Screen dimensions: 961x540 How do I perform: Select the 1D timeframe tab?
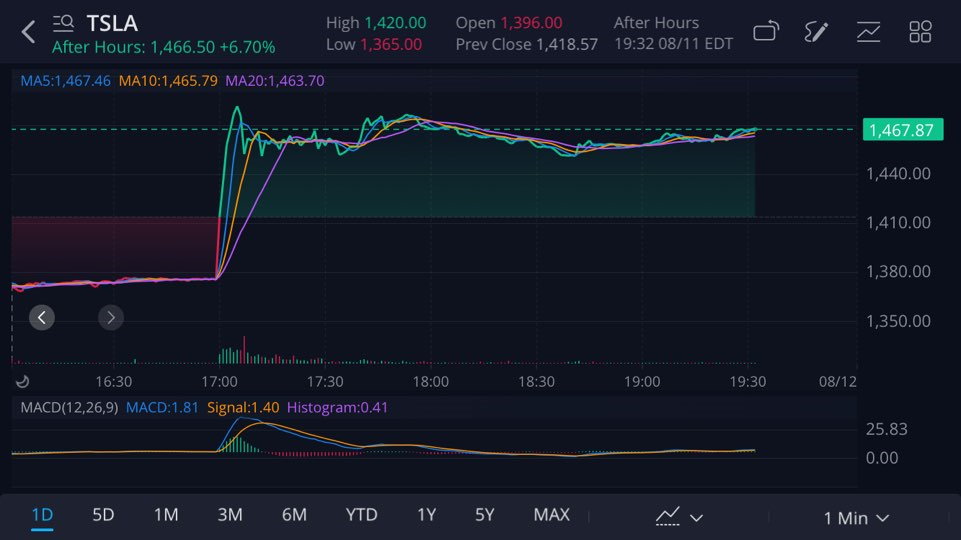(x=42, y=515)
